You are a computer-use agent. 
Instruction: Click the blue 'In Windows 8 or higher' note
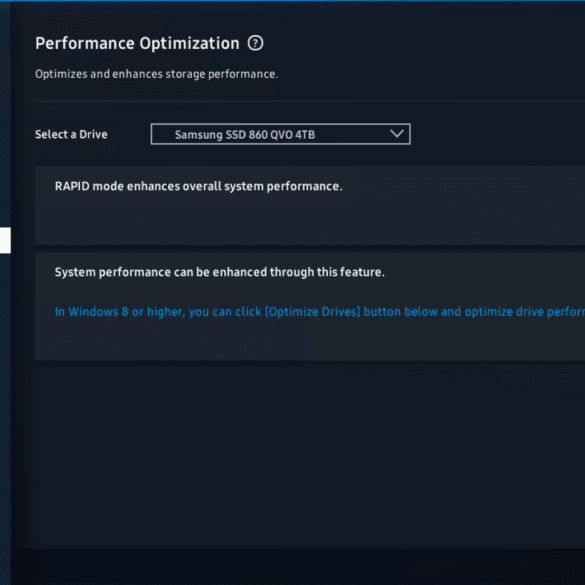(x=320, y=312)
